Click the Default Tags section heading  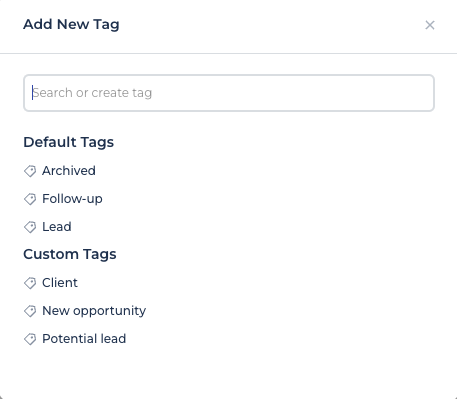(x=69, y=142)
